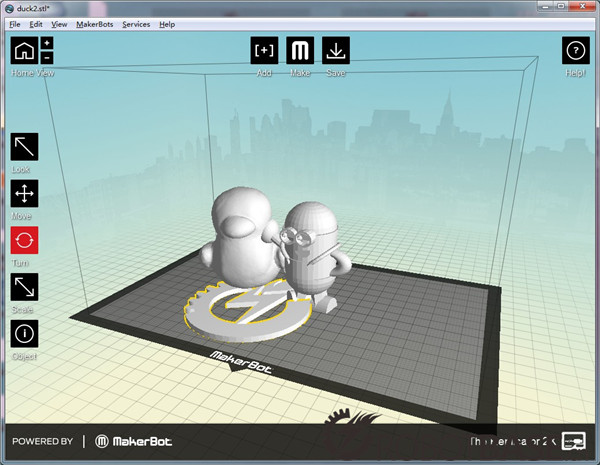Click the Add model icon
Viewport: 600px width, 465px height.
[264, 51]
